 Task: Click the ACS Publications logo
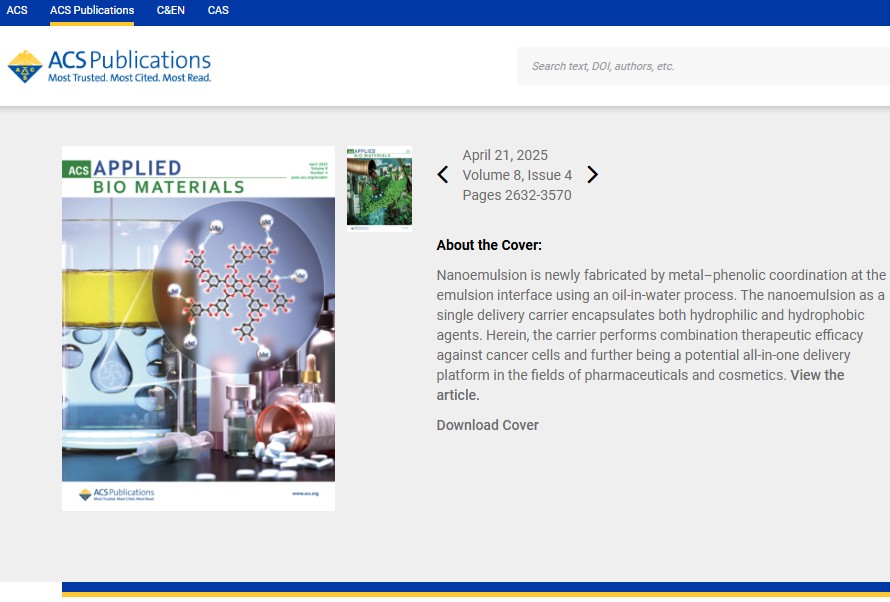point(109,66)
